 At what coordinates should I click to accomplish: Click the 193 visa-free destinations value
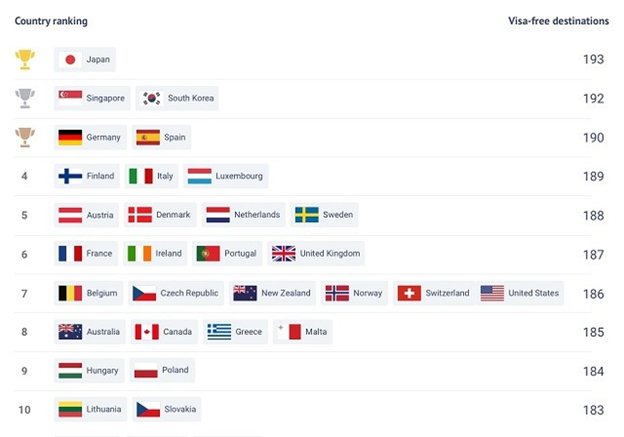593,60
